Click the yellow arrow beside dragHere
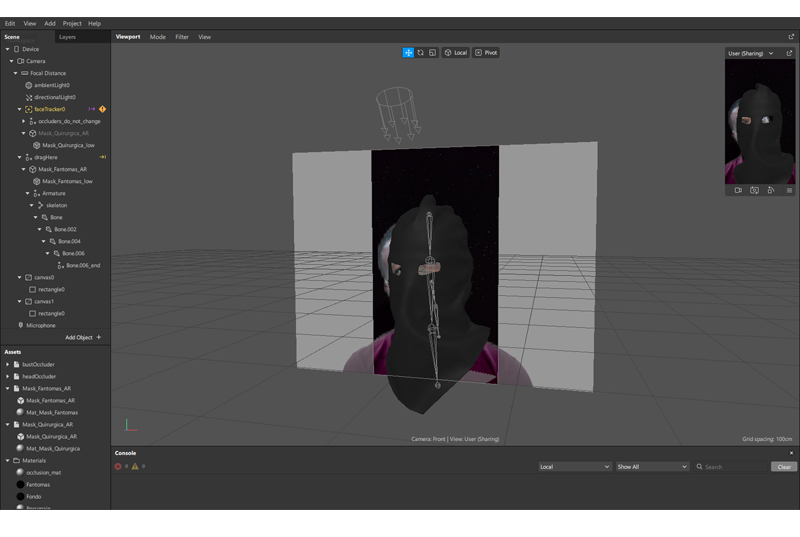 point(103,157)
